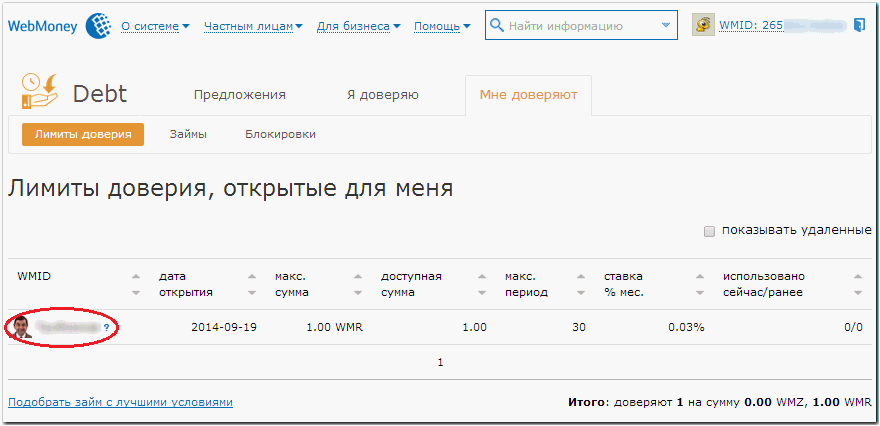Sort by дата открытия column arrows

click(x=252, y=284)
